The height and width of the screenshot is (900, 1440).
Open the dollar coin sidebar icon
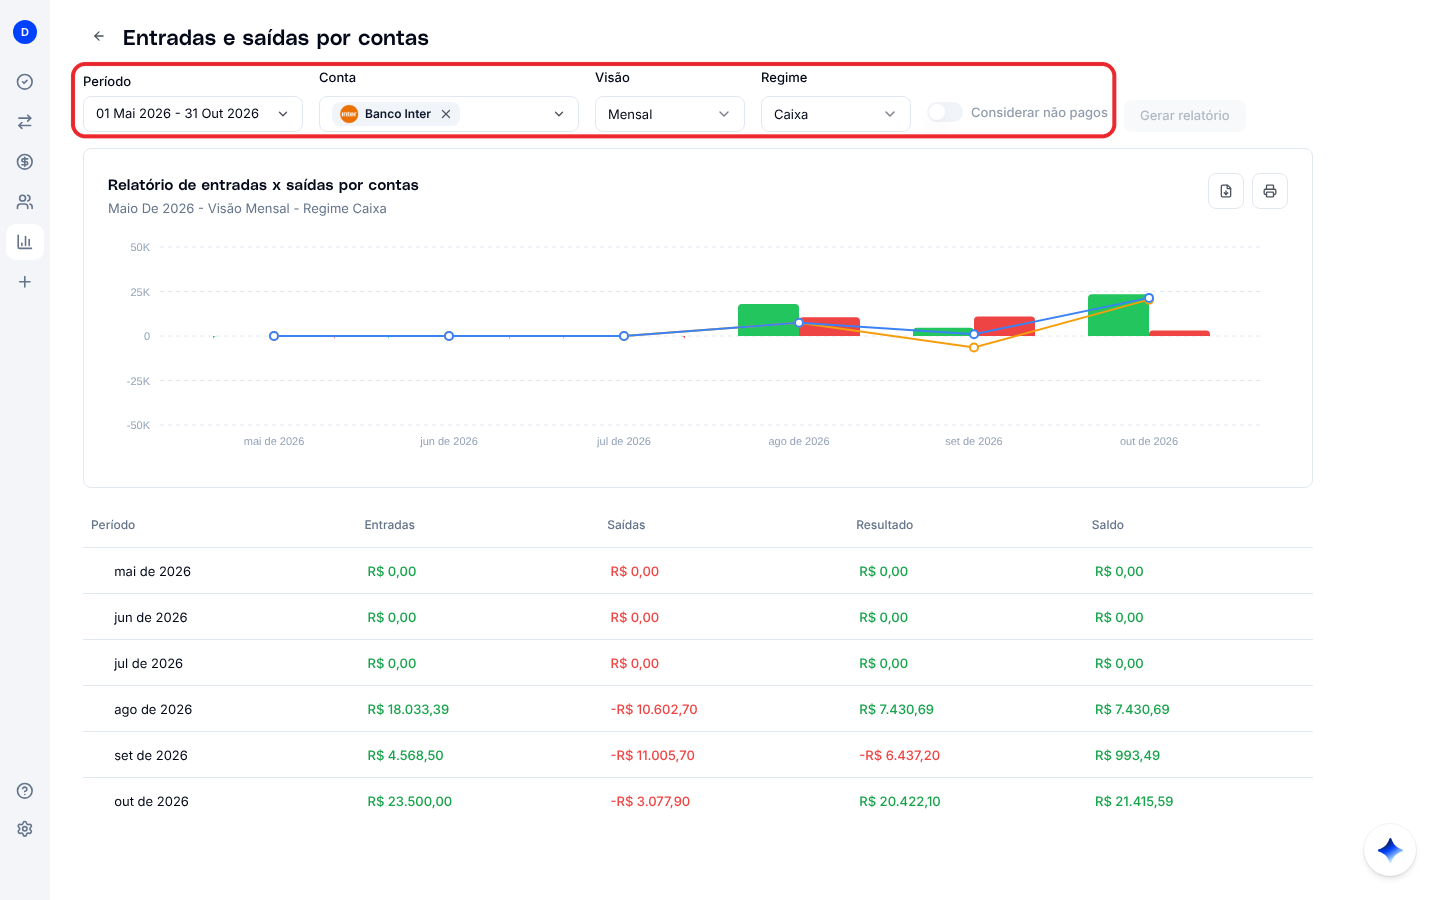click(x=25, y=162)
